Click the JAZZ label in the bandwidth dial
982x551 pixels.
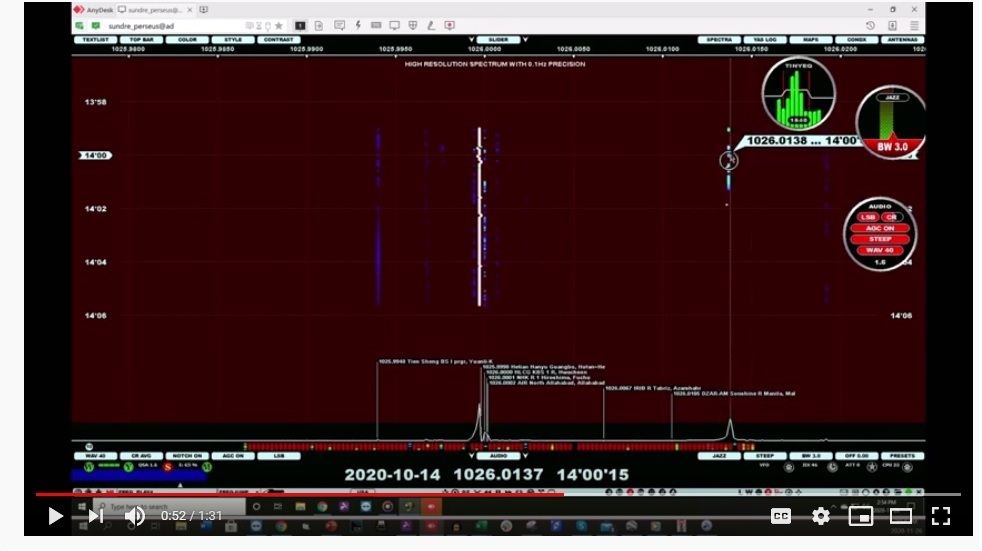click(892, 97)
